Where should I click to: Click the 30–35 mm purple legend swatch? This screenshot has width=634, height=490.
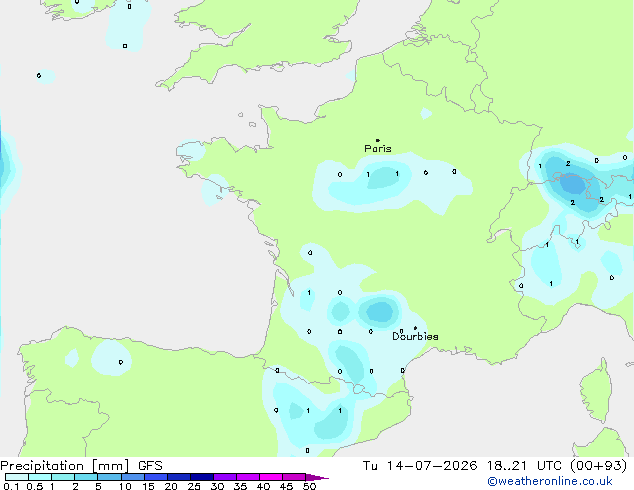coord(225,477)
